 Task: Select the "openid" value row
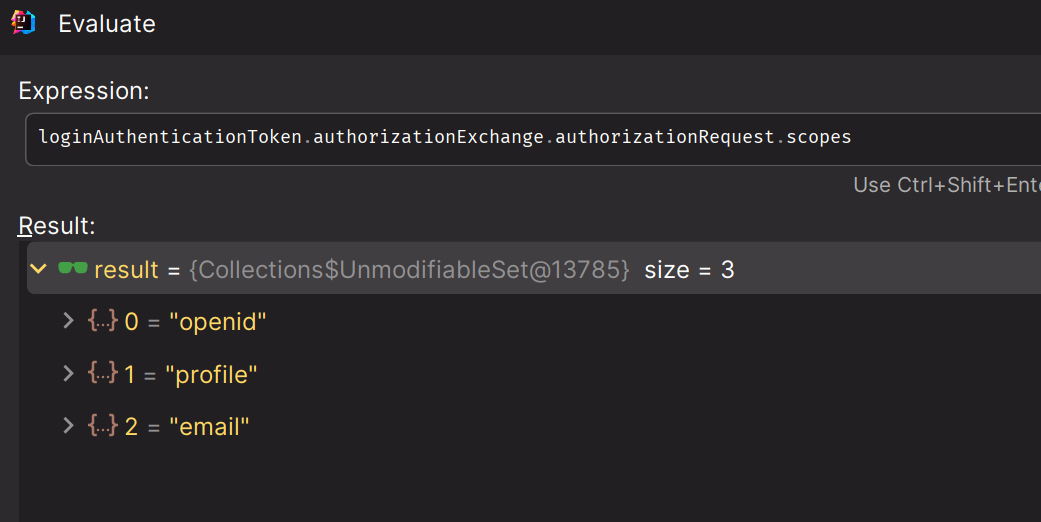click(218, 322)
